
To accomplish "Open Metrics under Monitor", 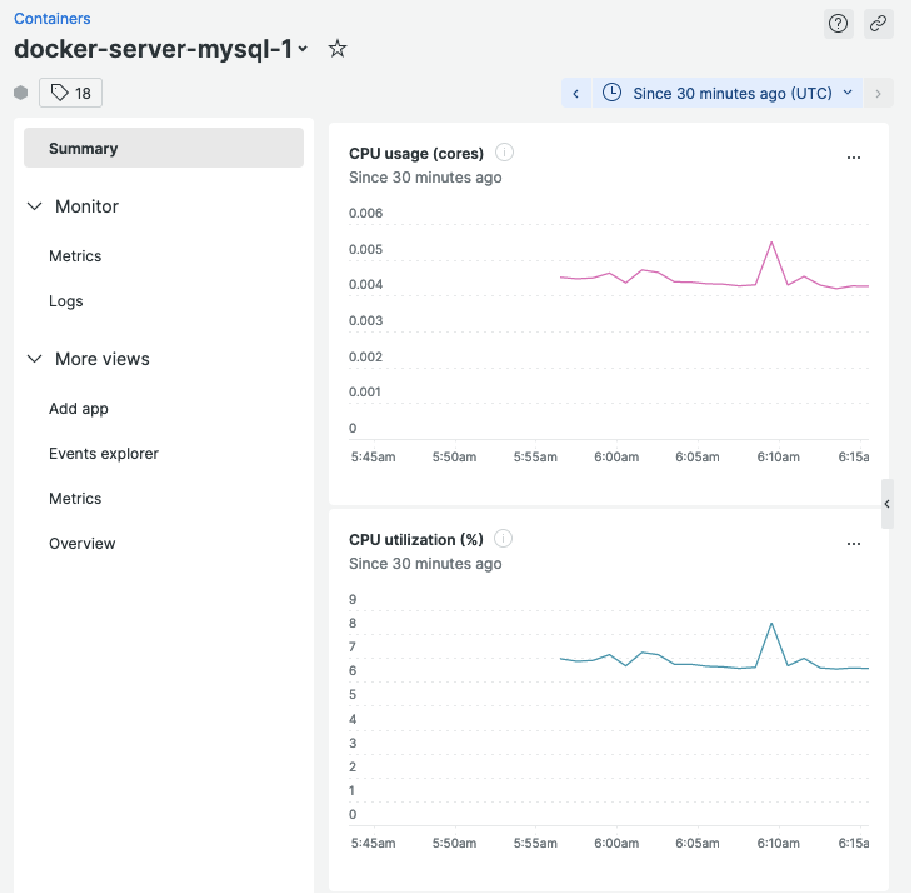I will [75, 256].
